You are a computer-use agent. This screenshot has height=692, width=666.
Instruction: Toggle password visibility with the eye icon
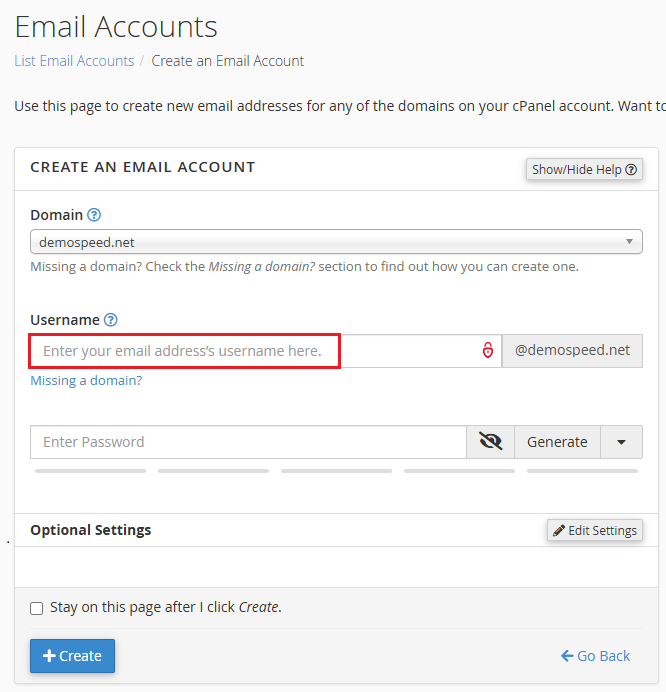click(x=490, y=442)
